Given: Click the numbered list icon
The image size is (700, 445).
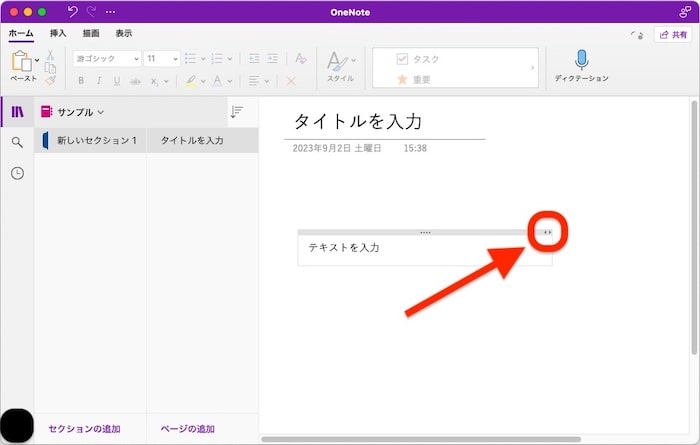Looking at the screenshot, I should 217,58.
